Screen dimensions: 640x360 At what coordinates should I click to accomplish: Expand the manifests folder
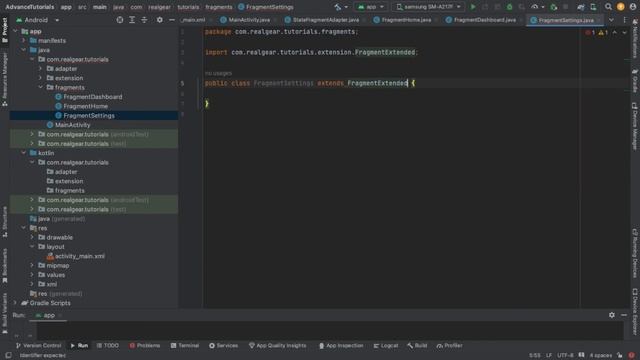[24, 40]
